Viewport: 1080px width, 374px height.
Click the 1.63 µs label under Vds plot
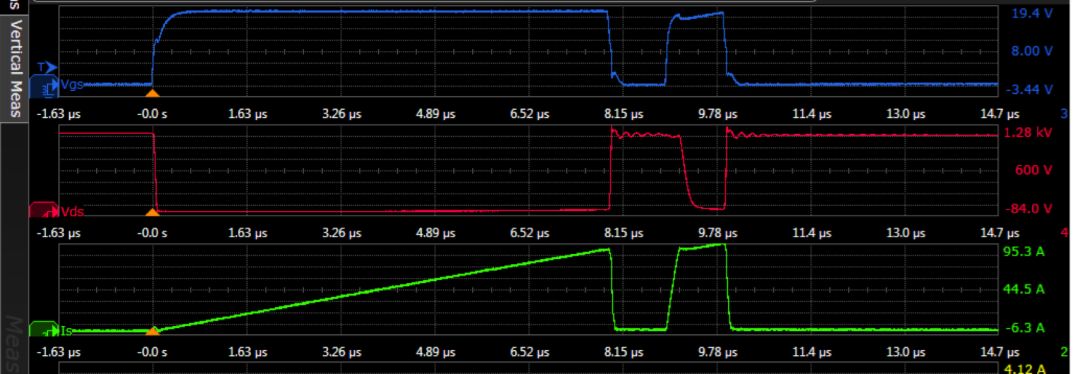pos(247,233)
